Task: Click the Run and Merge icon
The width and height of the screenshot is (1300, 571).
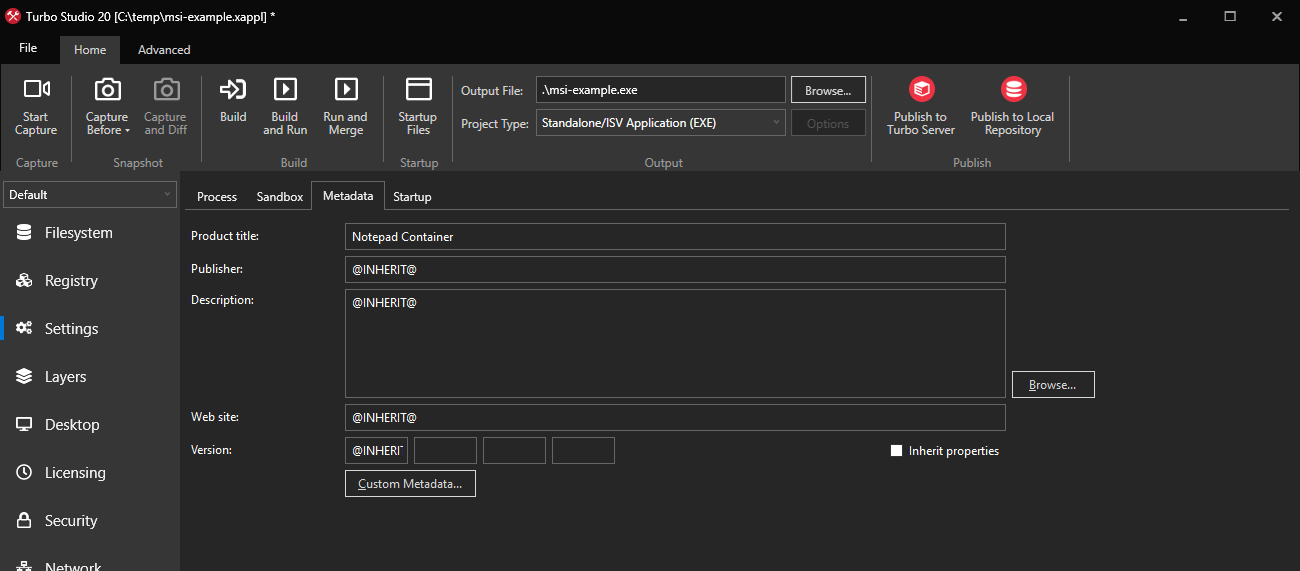Action: coord(346,91)
